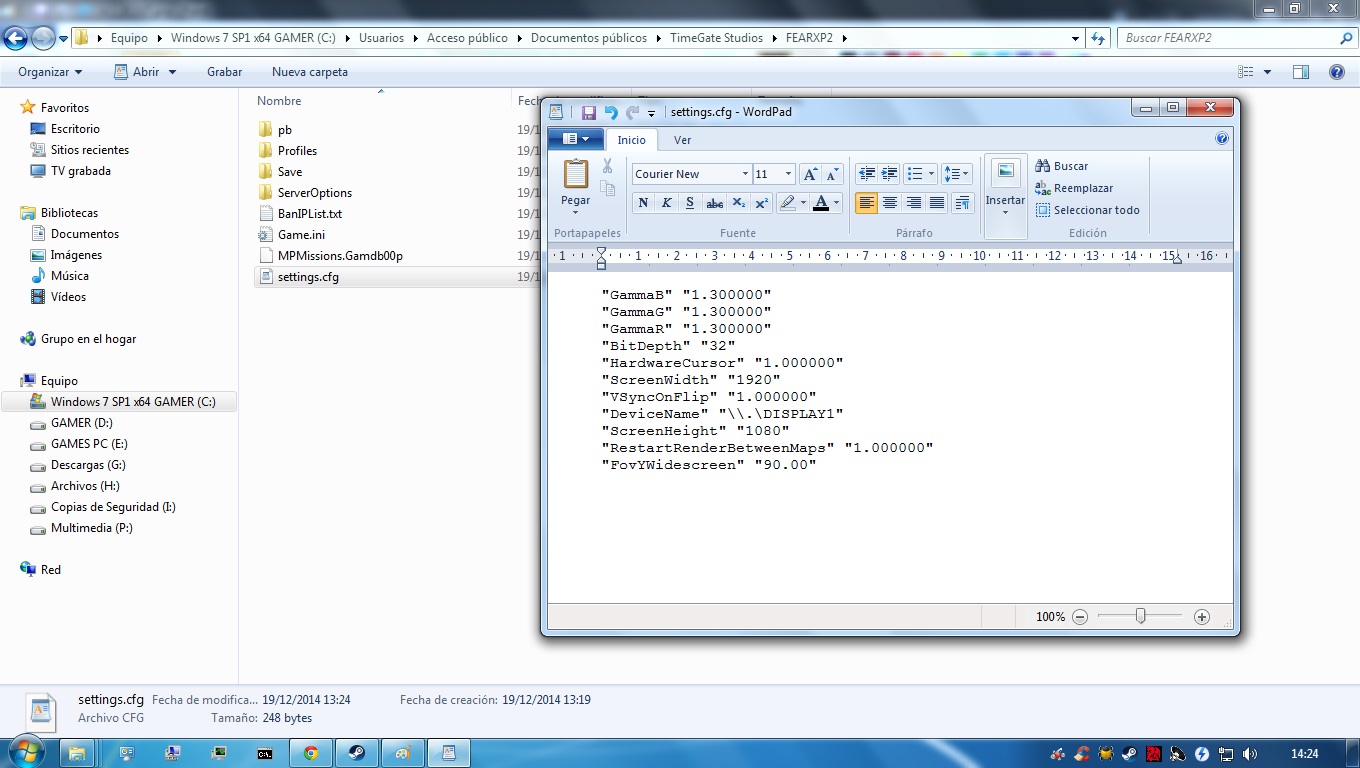Click the Abrir command in Explorer

point(145,72)
